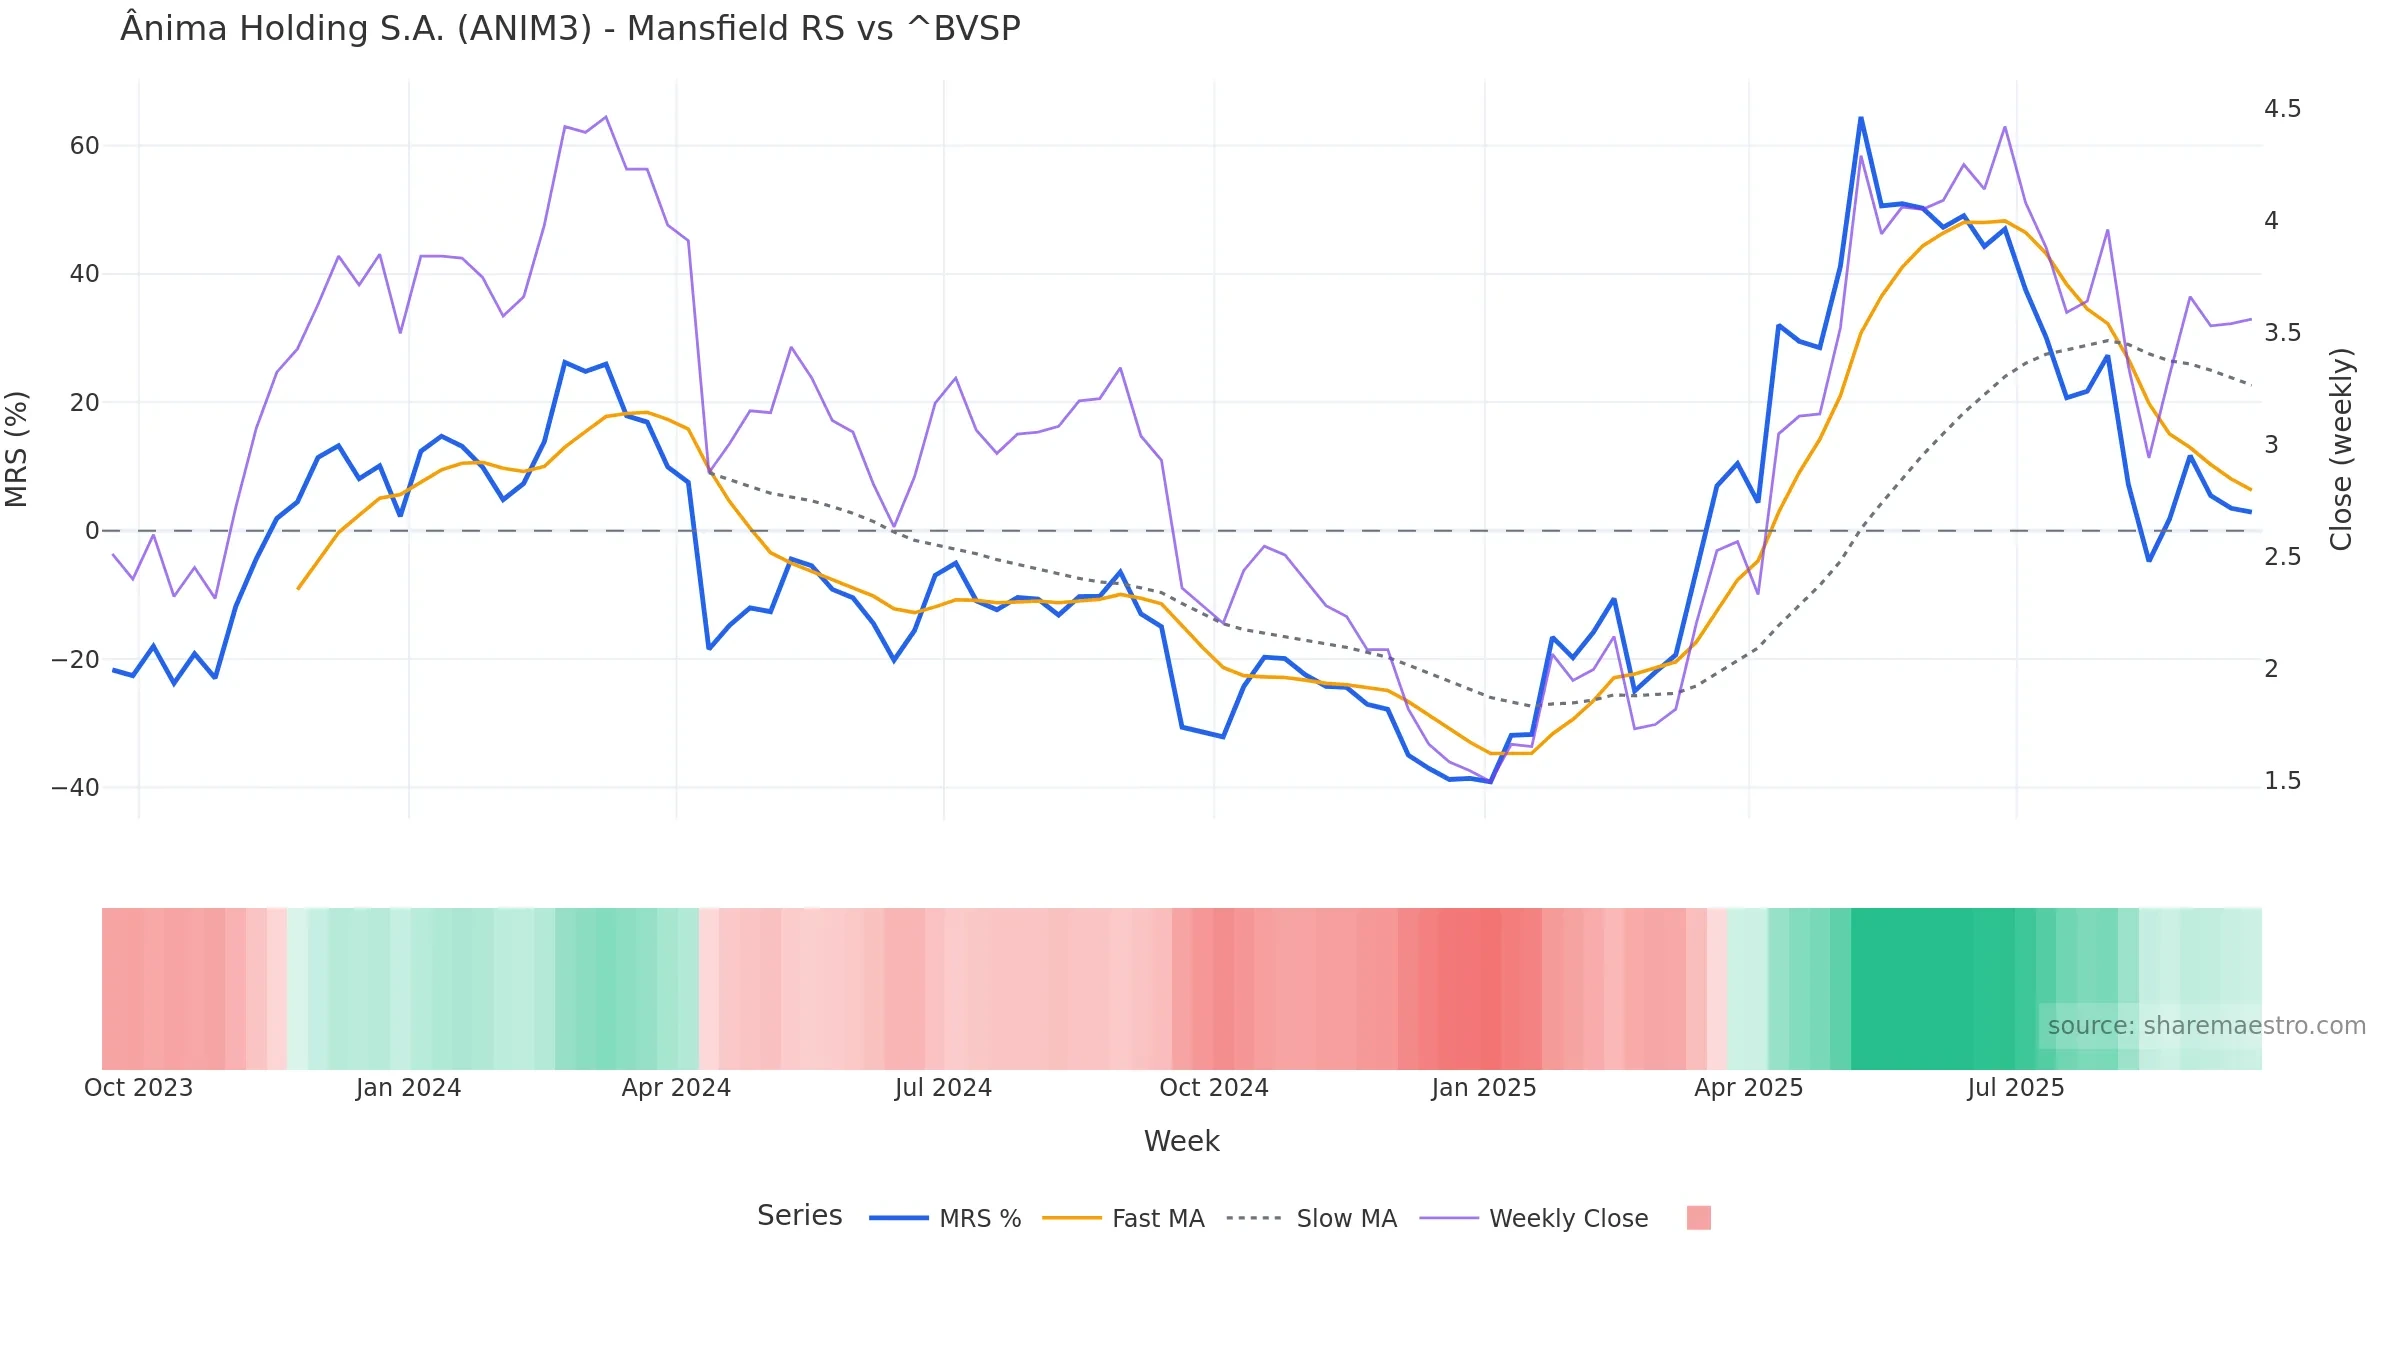Toggle Weekly Close legend entry
The image size is (2400, 1350).
1534,1218
